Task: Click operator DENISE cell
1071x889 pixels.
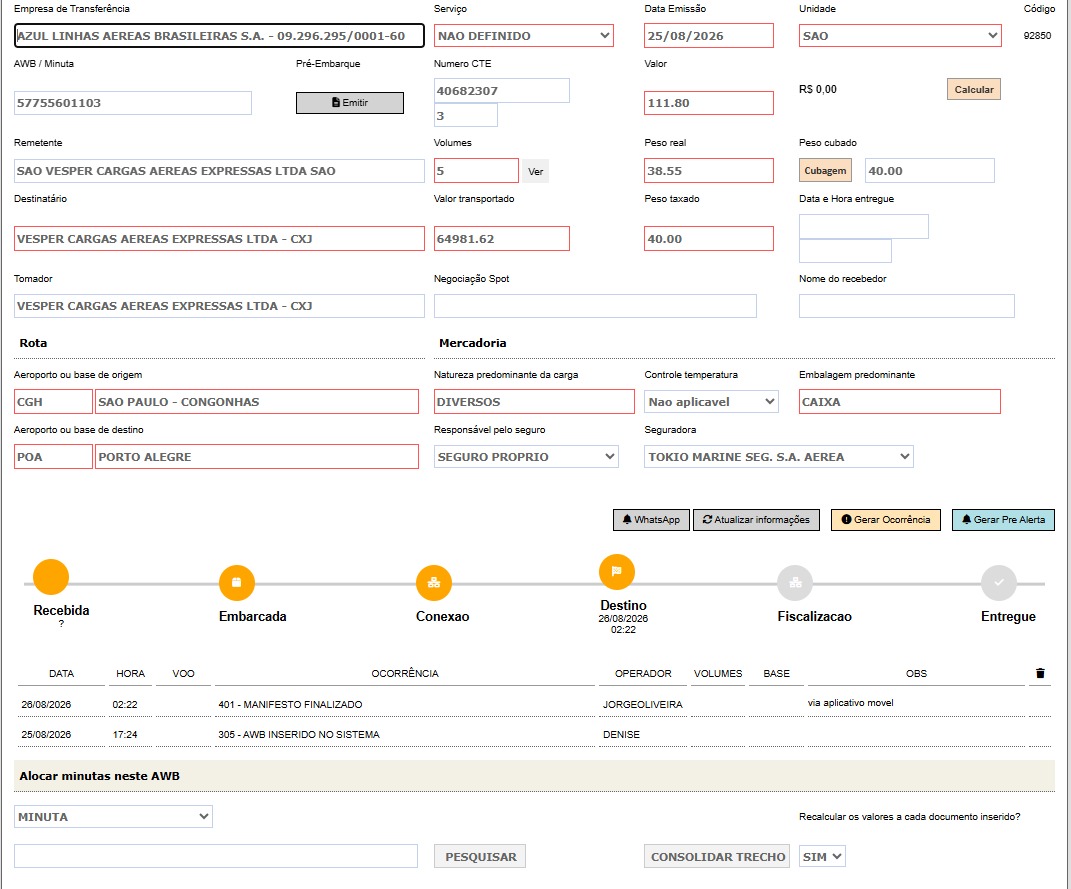Action: 622,734
